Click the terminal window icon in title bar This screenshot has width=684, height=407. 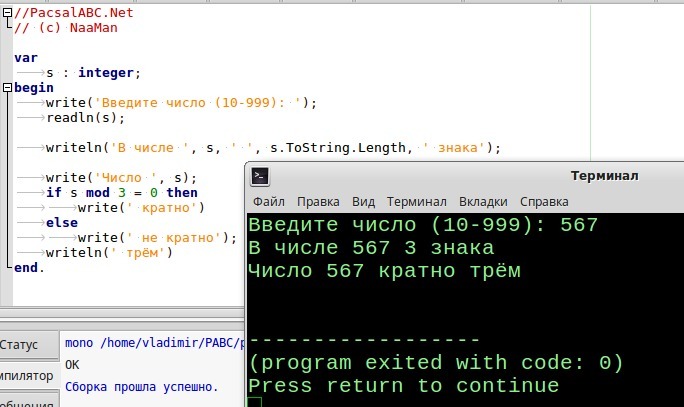(x=259, y=176)
